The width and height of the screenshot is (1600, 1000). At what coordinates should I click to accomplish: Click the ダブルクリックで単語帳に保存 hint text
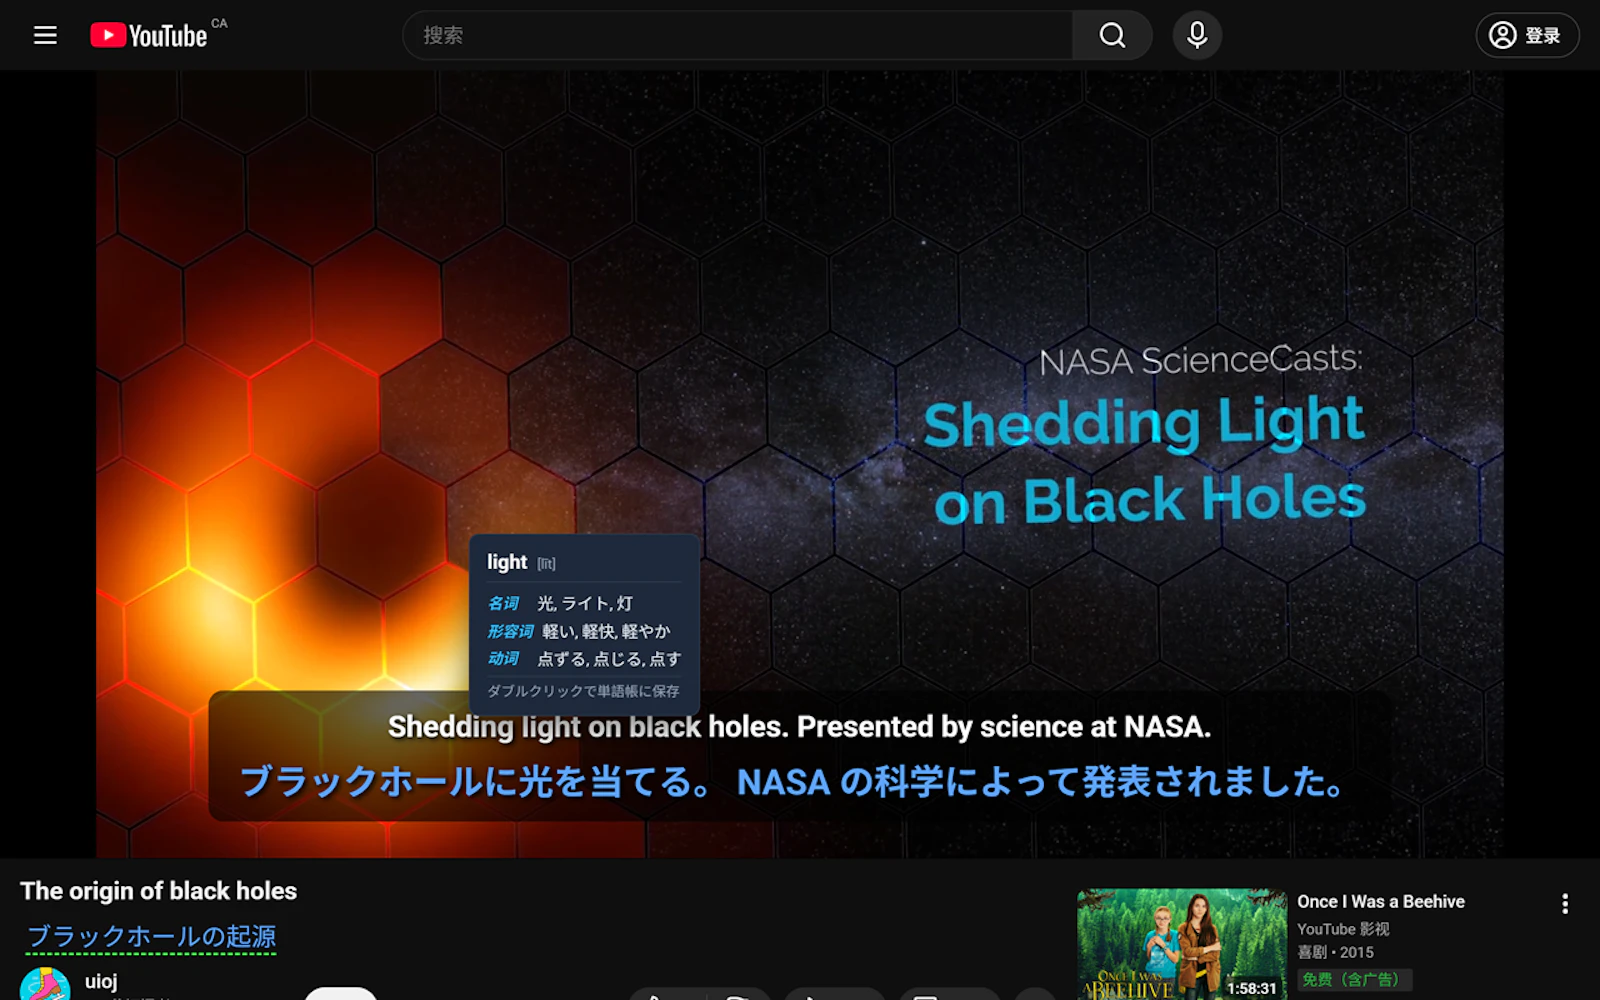(583, 691)
